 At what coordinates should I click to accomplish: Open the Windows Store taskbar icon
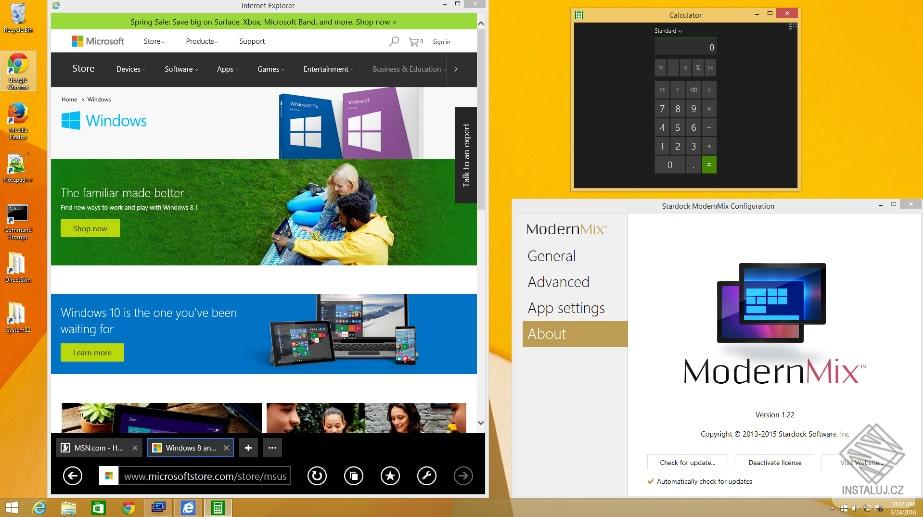98,508
